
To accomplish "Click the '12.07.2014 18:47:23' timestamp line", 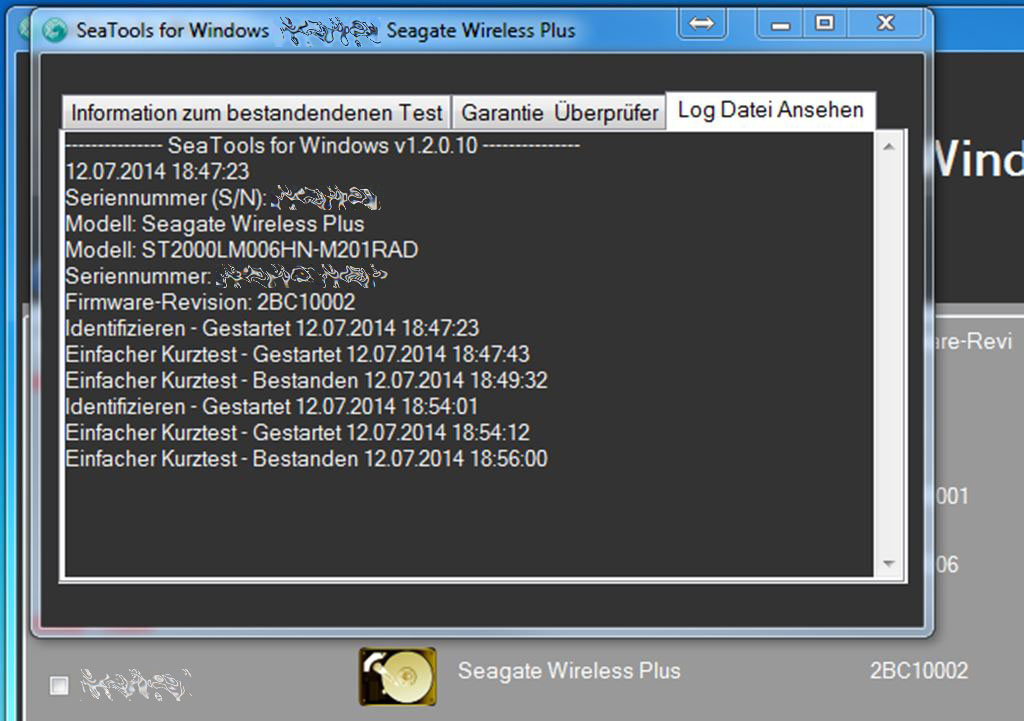I will [x=157, y=171].
